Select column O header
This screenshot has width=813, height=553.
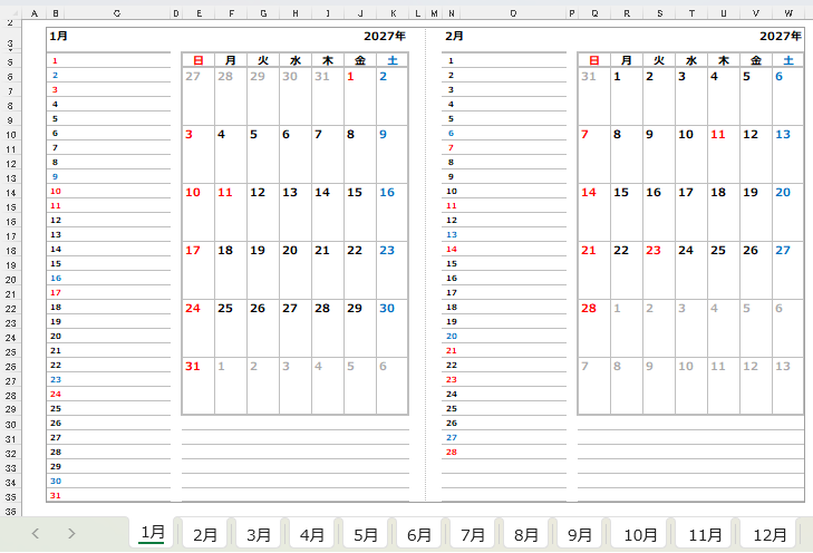(513, 13)
